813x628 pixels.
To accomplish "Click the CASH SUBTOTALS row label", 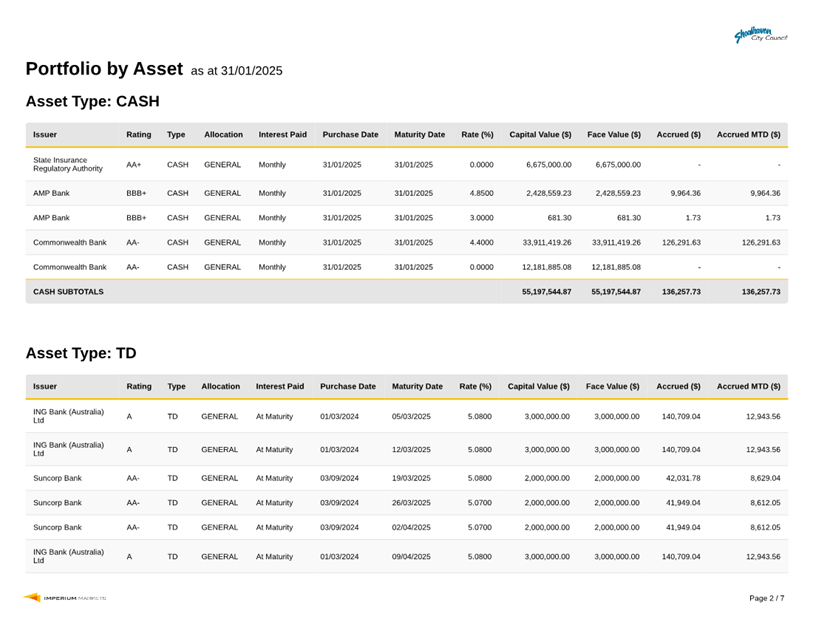I will pyautogui.click(x=68, y=292).
